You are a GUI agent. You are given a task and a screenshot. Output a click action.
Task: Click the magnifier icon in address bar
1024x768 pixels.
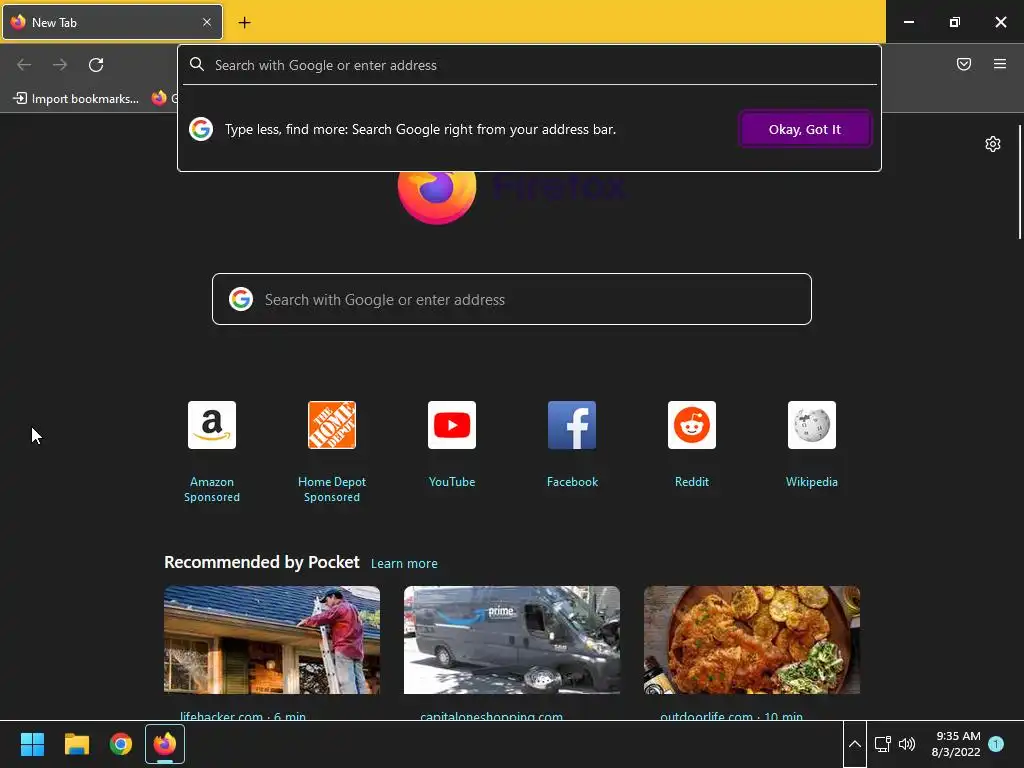pos(197,64)
